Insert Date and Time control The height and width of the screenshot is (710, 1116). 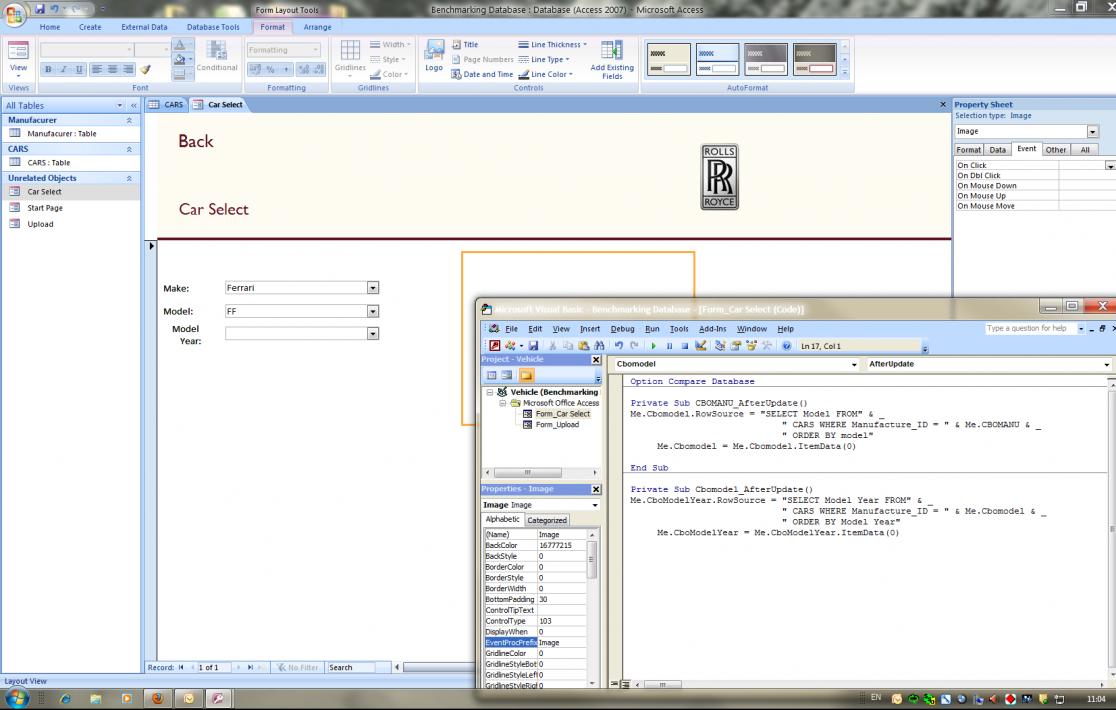click(482, 74)
